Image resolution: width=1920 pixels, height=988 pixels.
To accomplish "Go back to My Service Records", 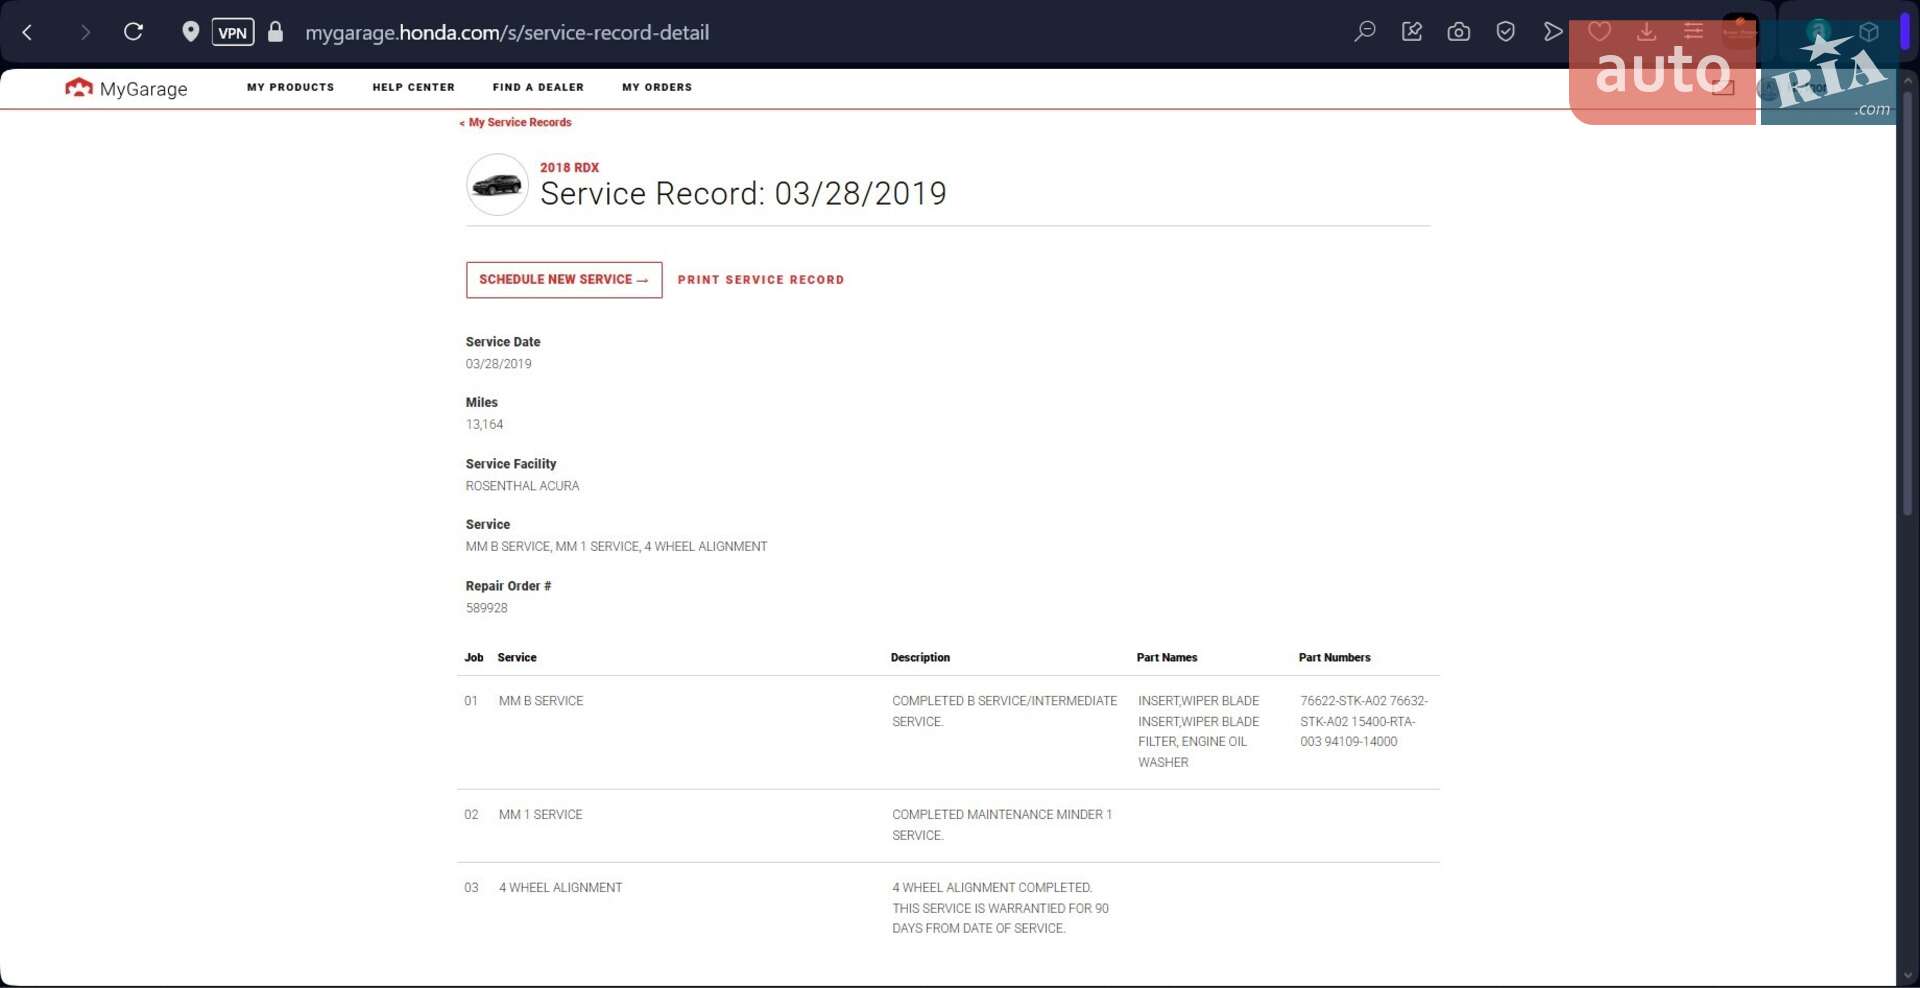I will (516, 122).
